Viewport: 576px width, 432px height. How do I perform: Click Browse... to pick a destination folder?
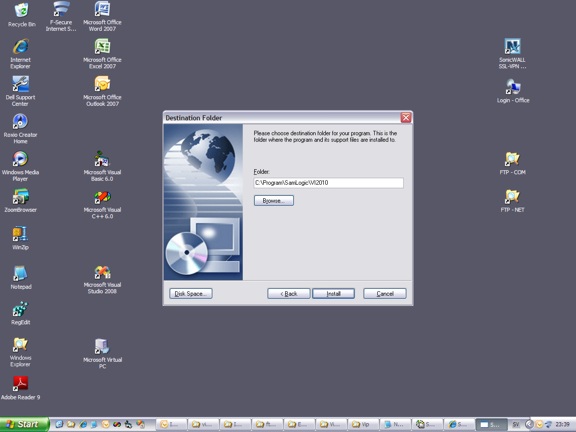[x=274, y=201]
